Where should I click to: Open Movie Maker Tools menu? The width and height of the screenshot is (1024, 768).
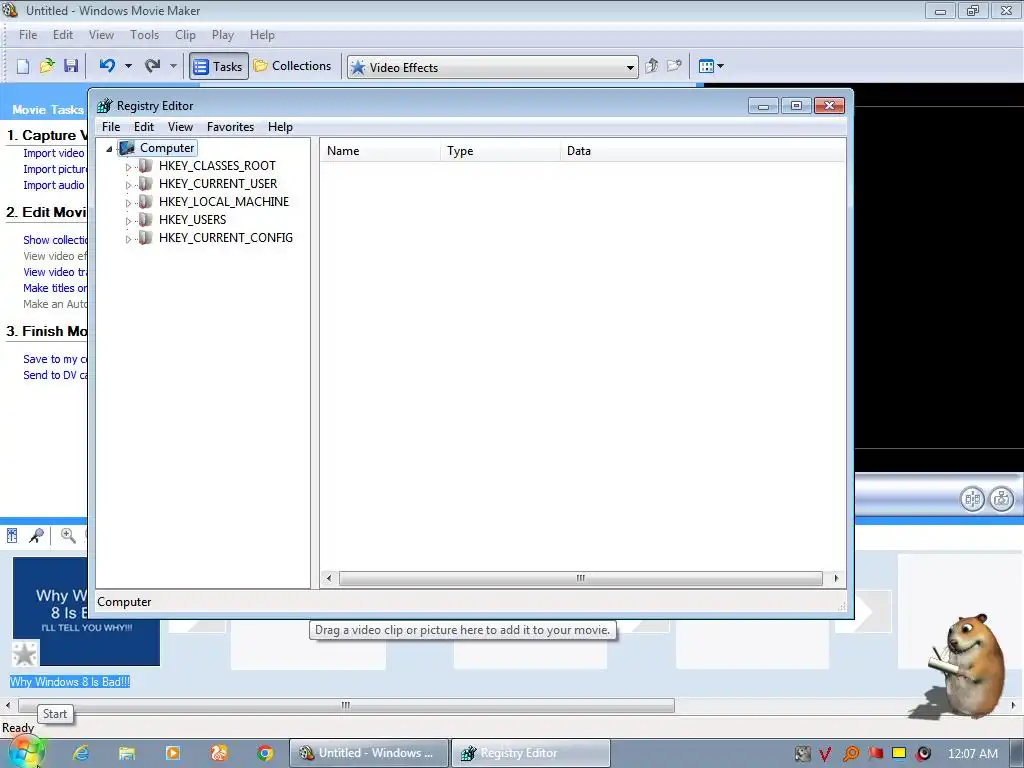click(x=144, y=35)
